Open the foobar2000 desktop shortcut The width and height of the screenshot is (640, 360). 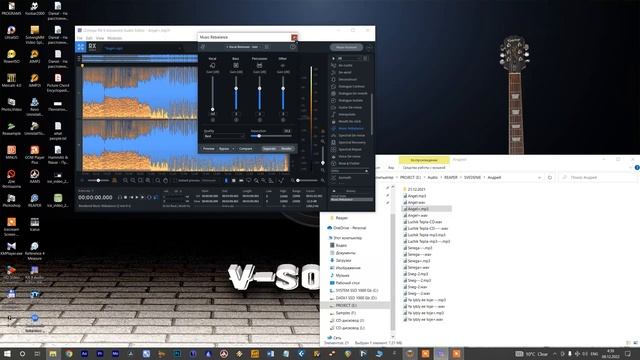[x=34, y=8]
